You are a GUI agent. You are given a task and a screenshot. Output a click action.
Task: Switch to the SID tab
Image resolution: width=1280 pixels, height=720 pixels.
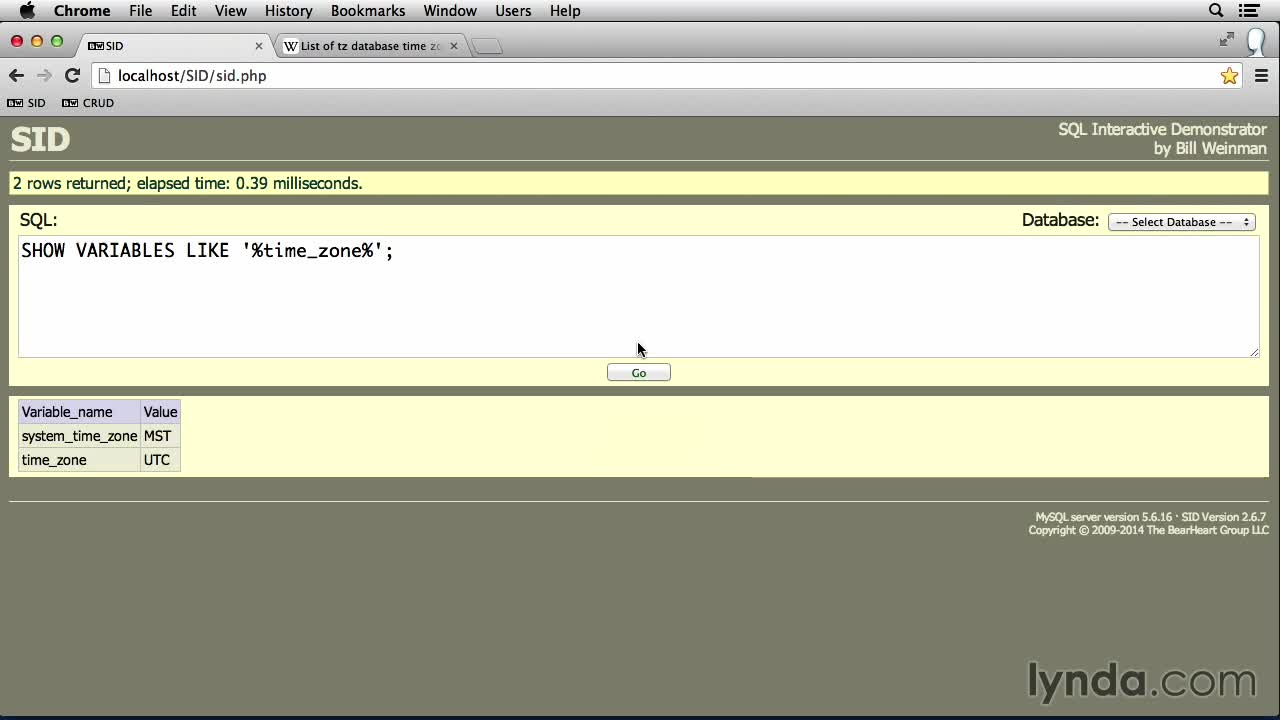pos(172,46)
